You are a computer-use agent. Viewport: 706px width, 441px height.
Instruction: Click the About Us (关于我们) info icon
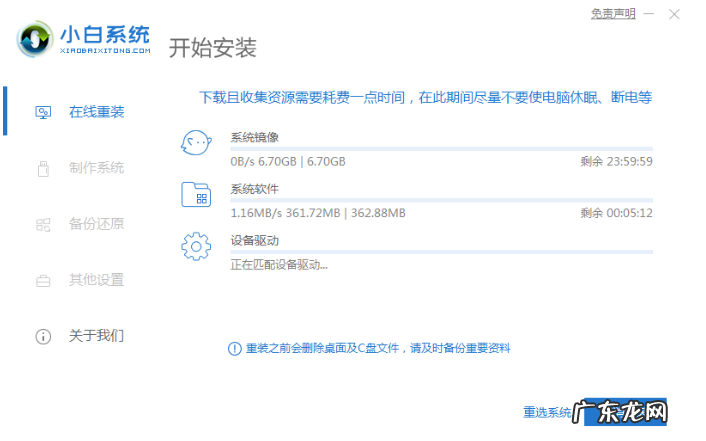click(43, 335)
